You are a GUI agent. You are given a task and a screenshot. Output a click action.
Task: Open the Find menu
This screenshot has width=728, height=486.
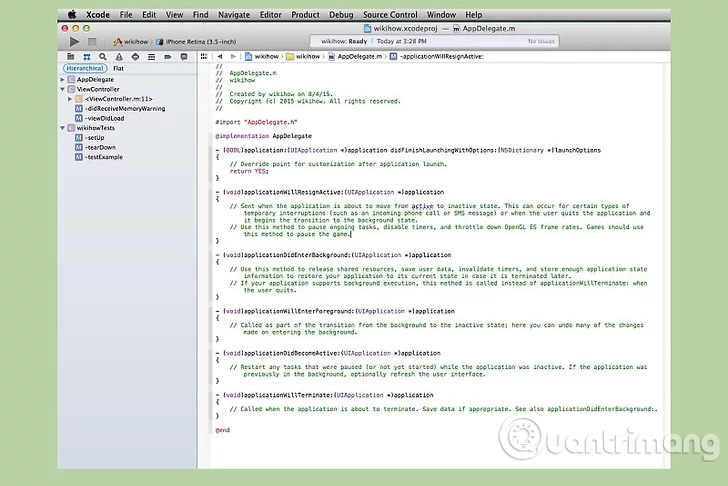point(201,15)
